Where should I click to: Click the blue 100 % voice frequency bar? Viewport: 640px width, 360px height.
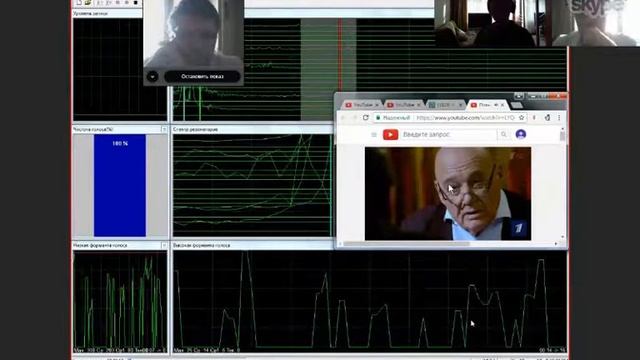tap(120, 185)
